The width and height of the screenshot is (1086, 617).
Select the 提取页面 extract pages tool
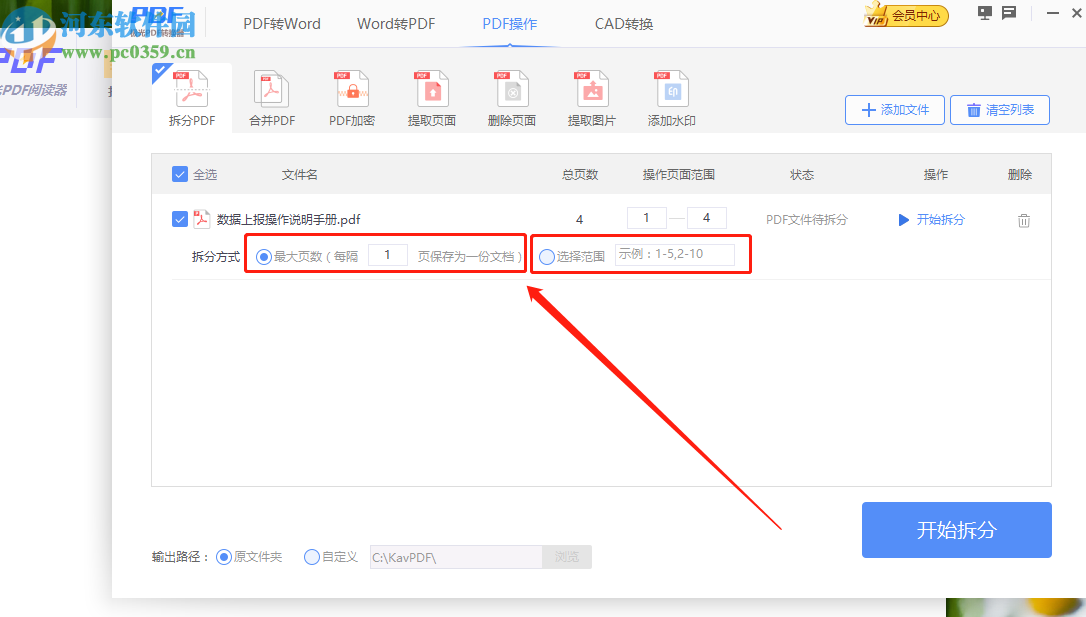(431, 95)
